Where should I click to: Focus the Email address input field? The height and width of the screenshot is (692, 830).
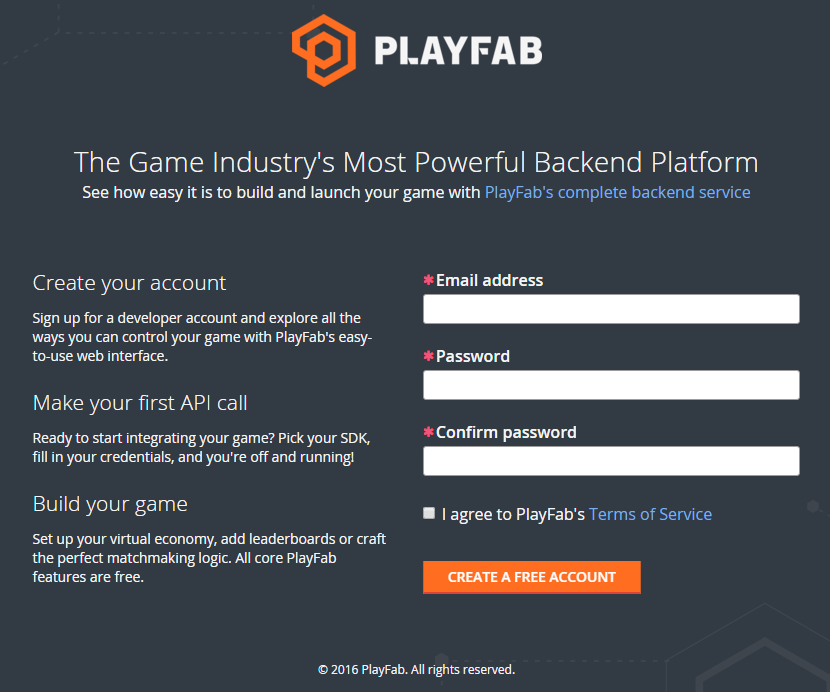(611, 309)
